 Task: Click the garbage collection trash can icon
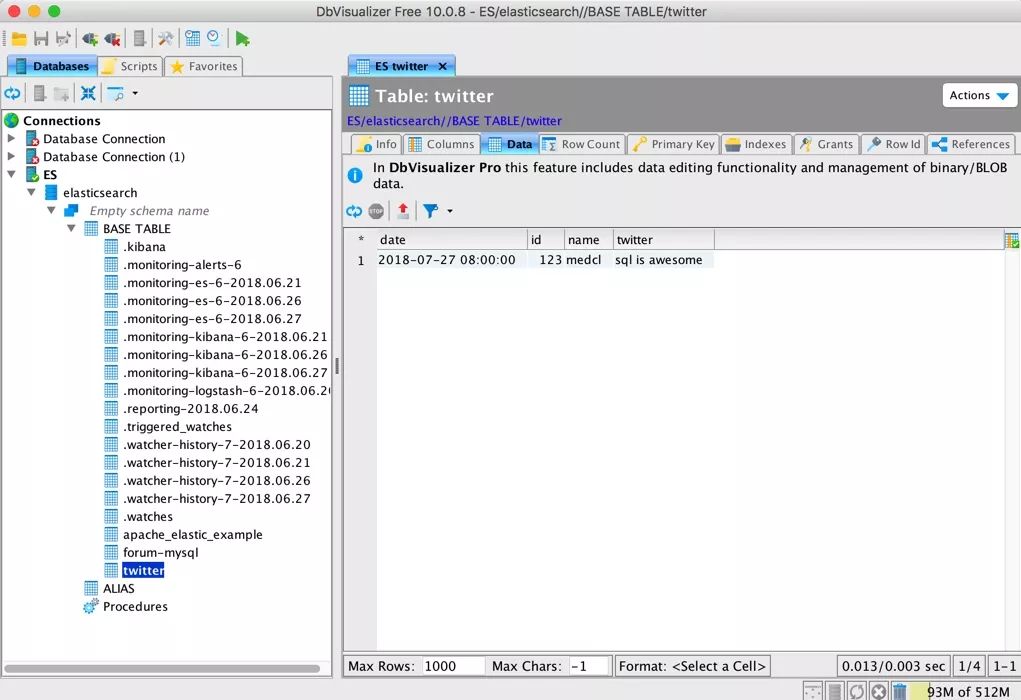point(899,691)
